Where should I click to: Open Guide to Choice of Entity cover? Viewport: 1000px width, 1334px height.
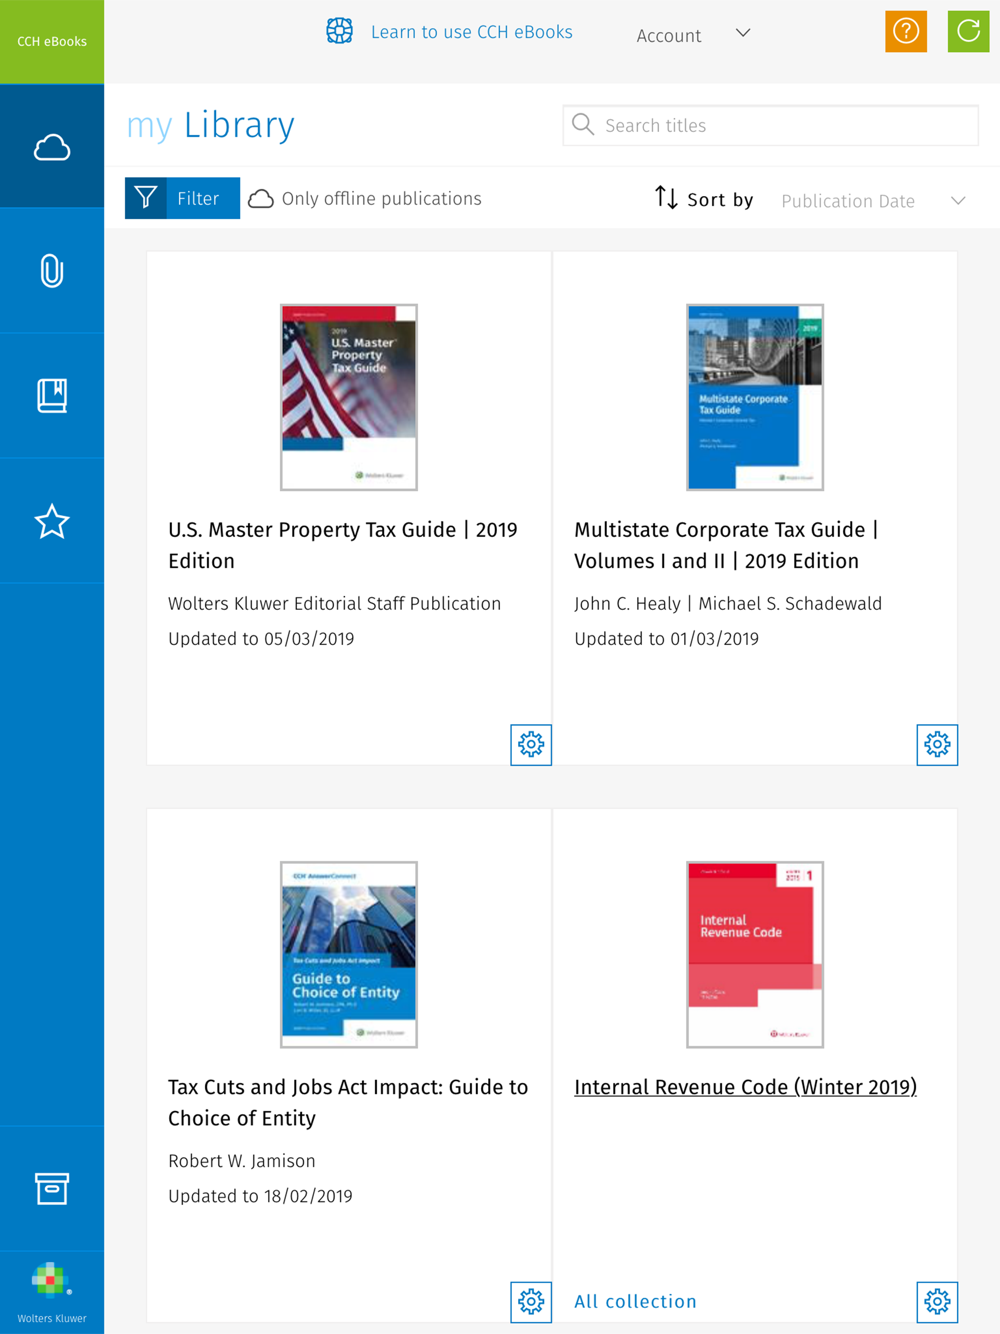coord(349,954)
